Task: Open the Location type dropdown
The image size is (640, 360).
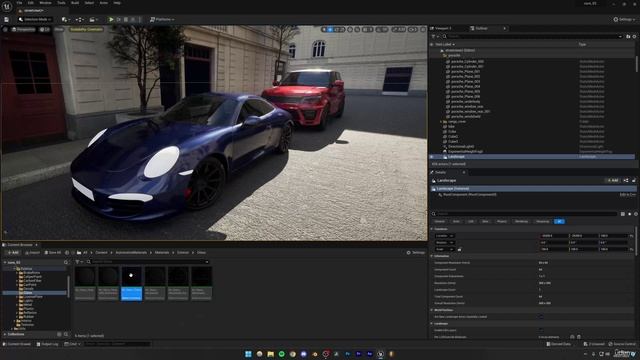Action: click(444, 236)
